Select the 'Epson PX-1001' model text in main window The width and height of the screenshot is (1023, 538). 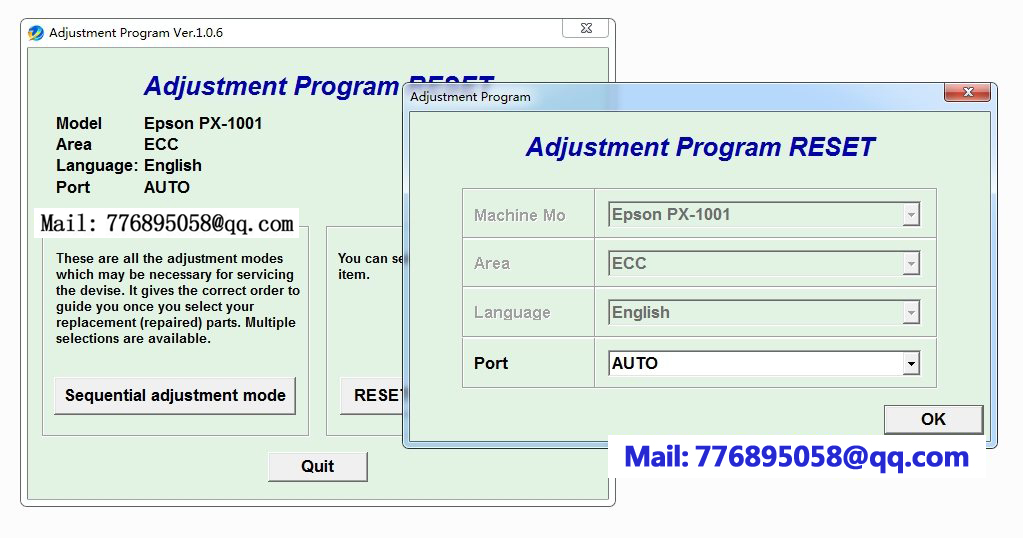click(203, 123)
